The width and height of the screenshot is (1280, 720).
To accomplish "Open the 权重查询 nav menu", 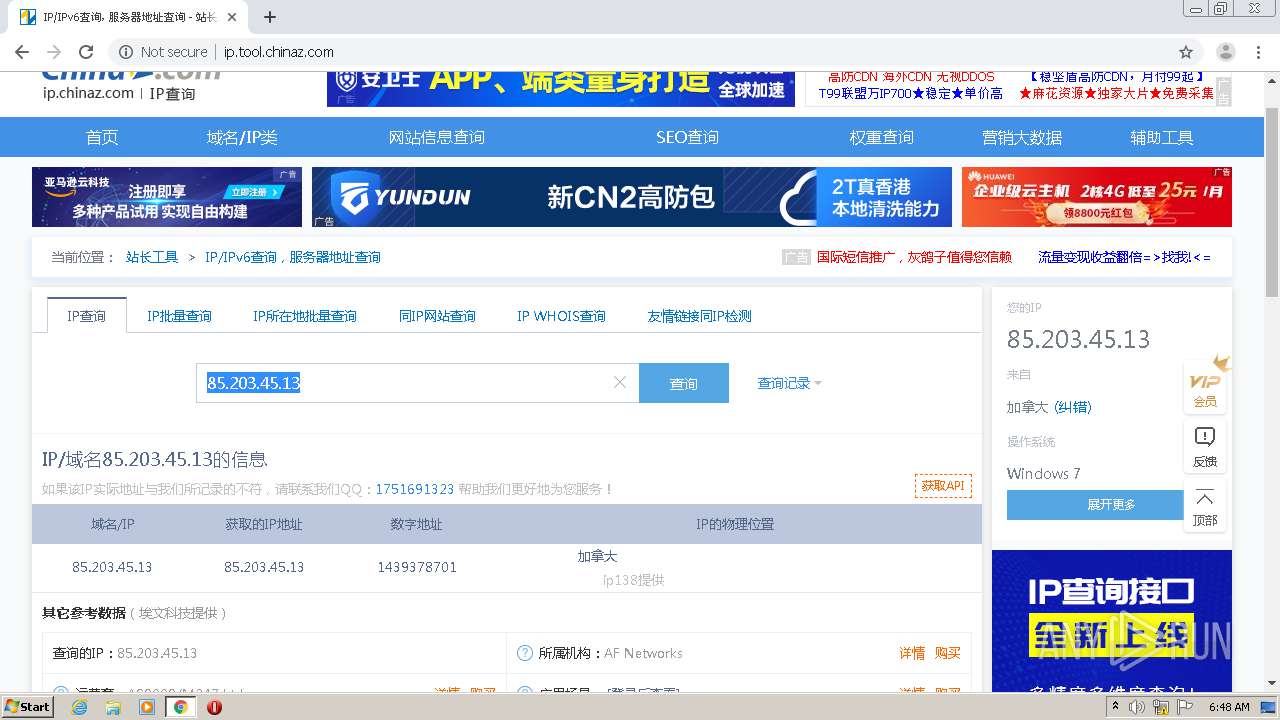I will (x=882, y=137).
